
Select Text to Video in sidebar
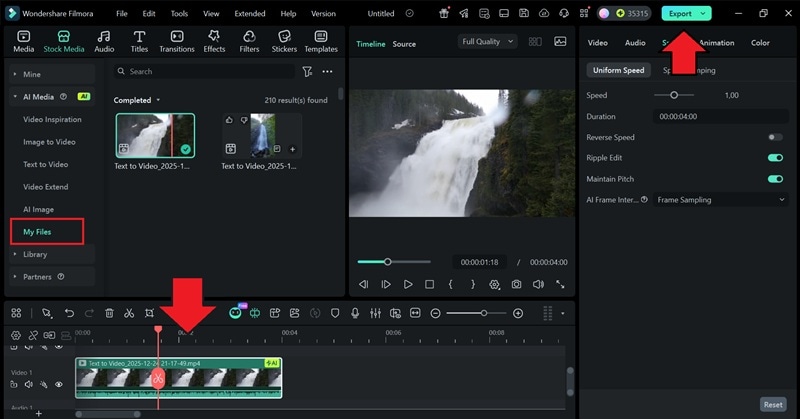point(45,164)
